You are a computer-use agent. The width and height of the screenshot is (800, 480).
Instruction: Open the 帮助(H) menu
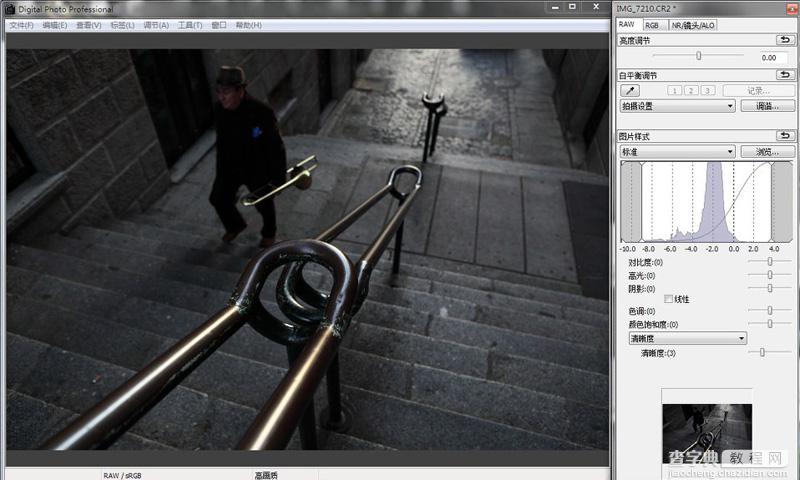tap(248, 25)
